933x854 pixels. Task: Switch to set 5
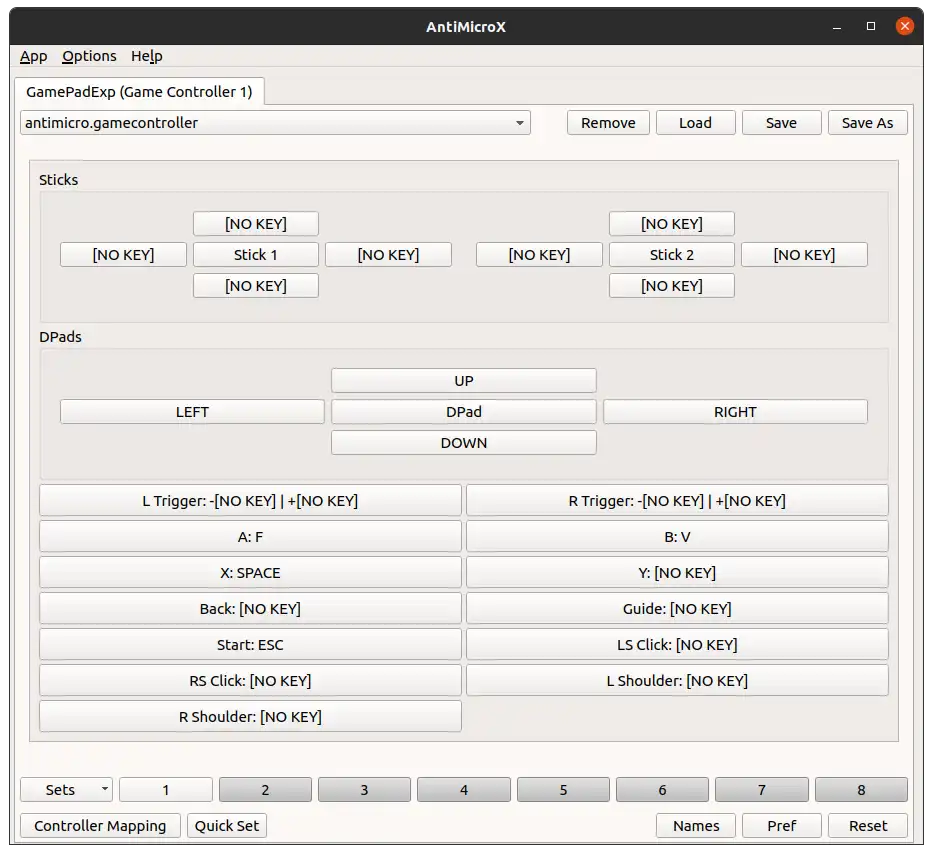click(563, 790)
